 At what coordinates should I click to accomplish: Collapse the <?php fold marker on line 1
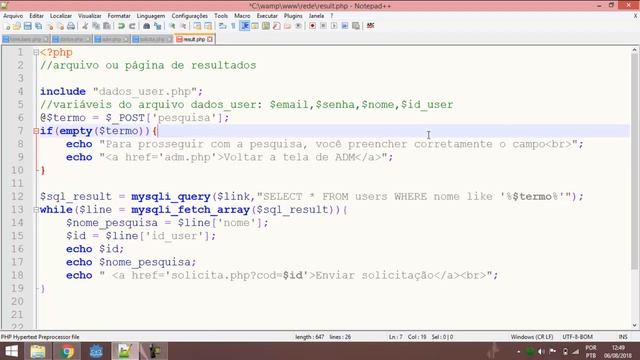[36, 52]
